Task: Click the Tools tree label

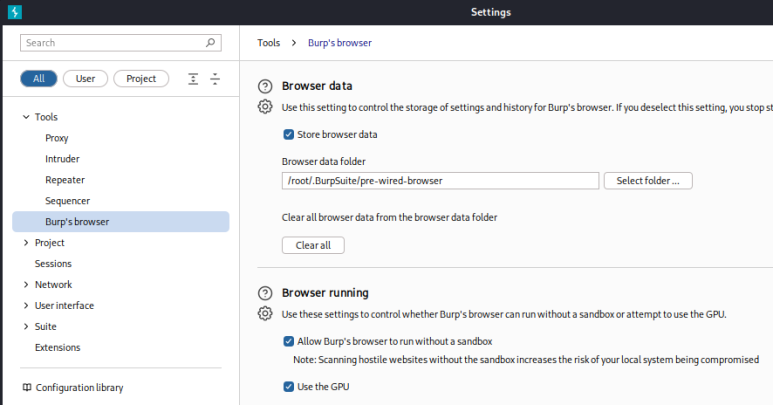Action: 46,117
